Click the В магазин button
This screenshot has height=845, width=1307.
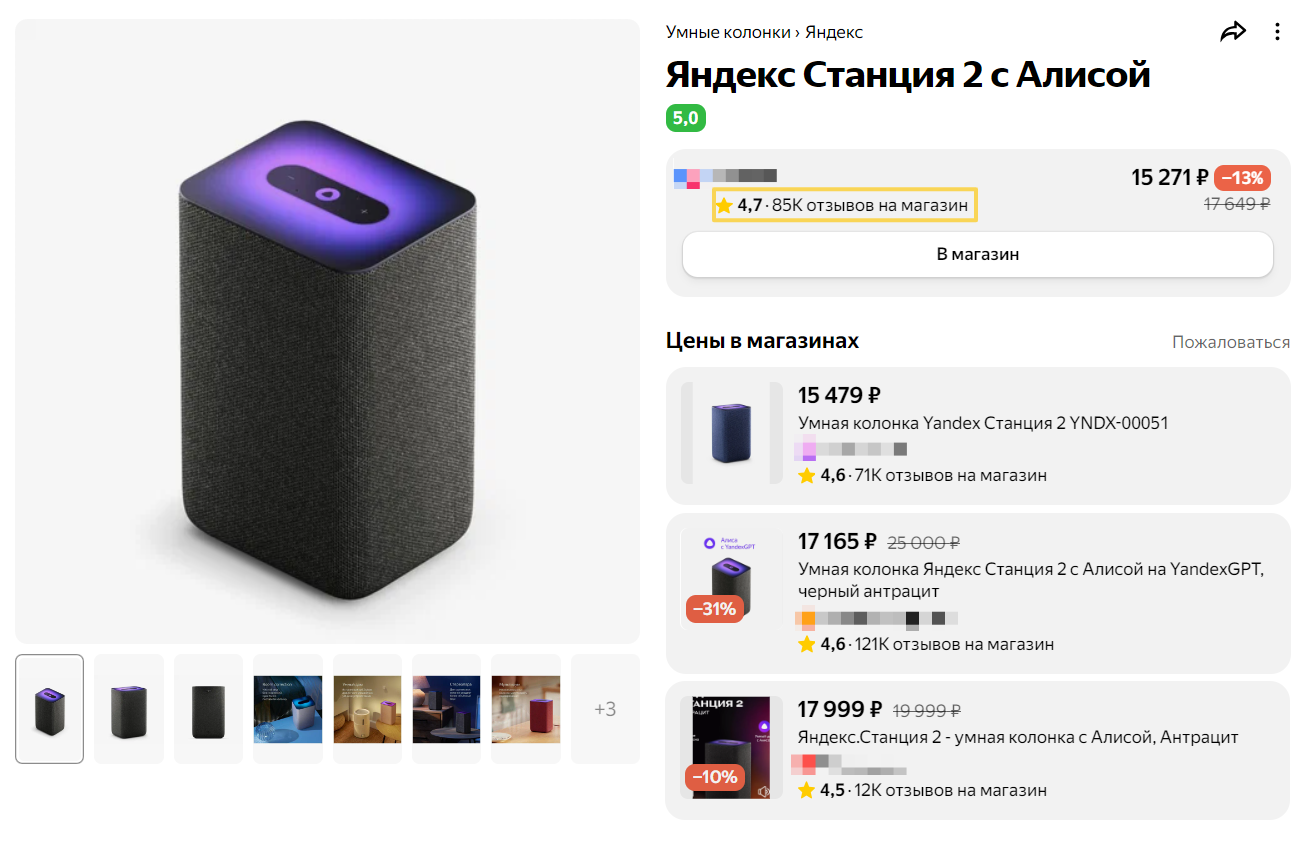978,254
